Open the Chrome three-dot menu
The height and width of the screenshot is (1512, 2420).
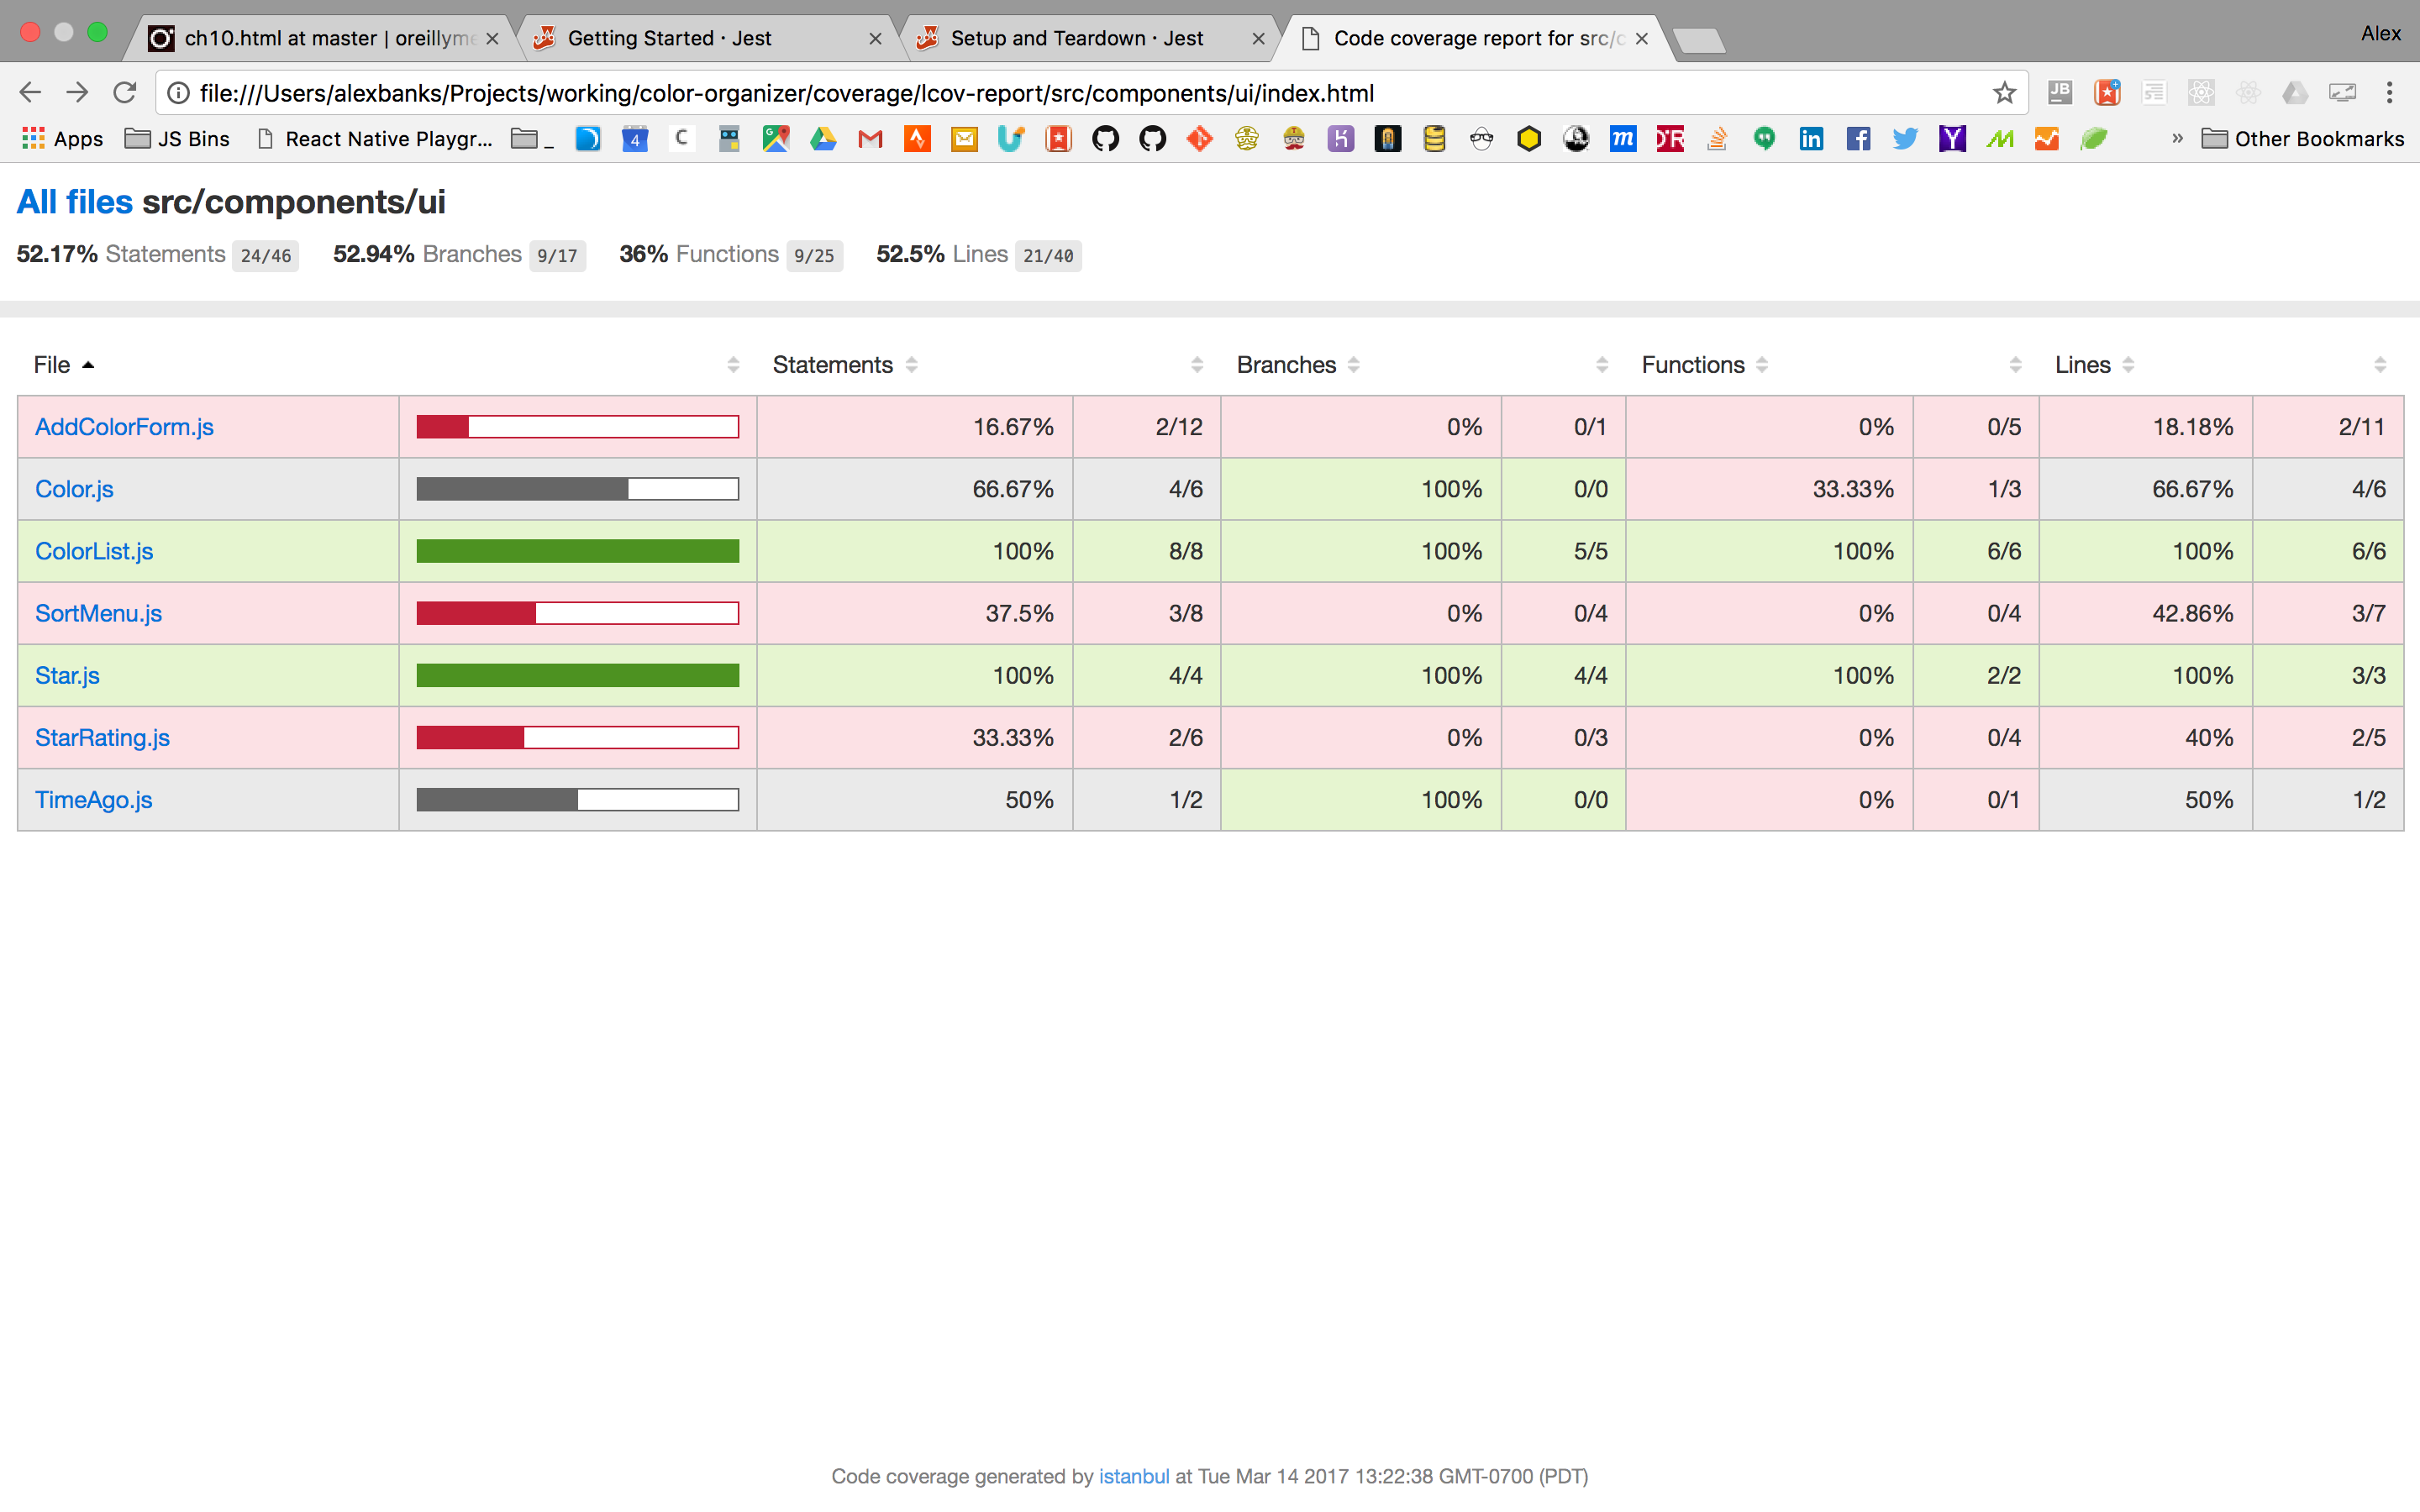2389,93
